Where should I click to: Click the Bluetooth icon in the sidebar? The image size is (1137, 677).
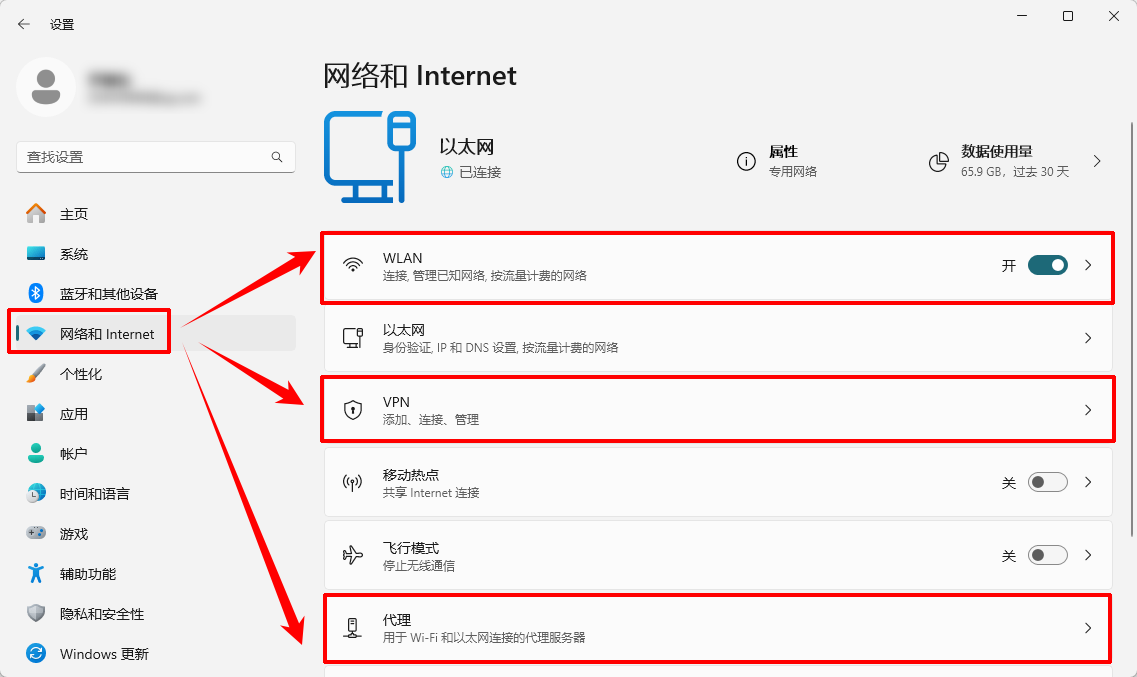click(x=36, y=293)
